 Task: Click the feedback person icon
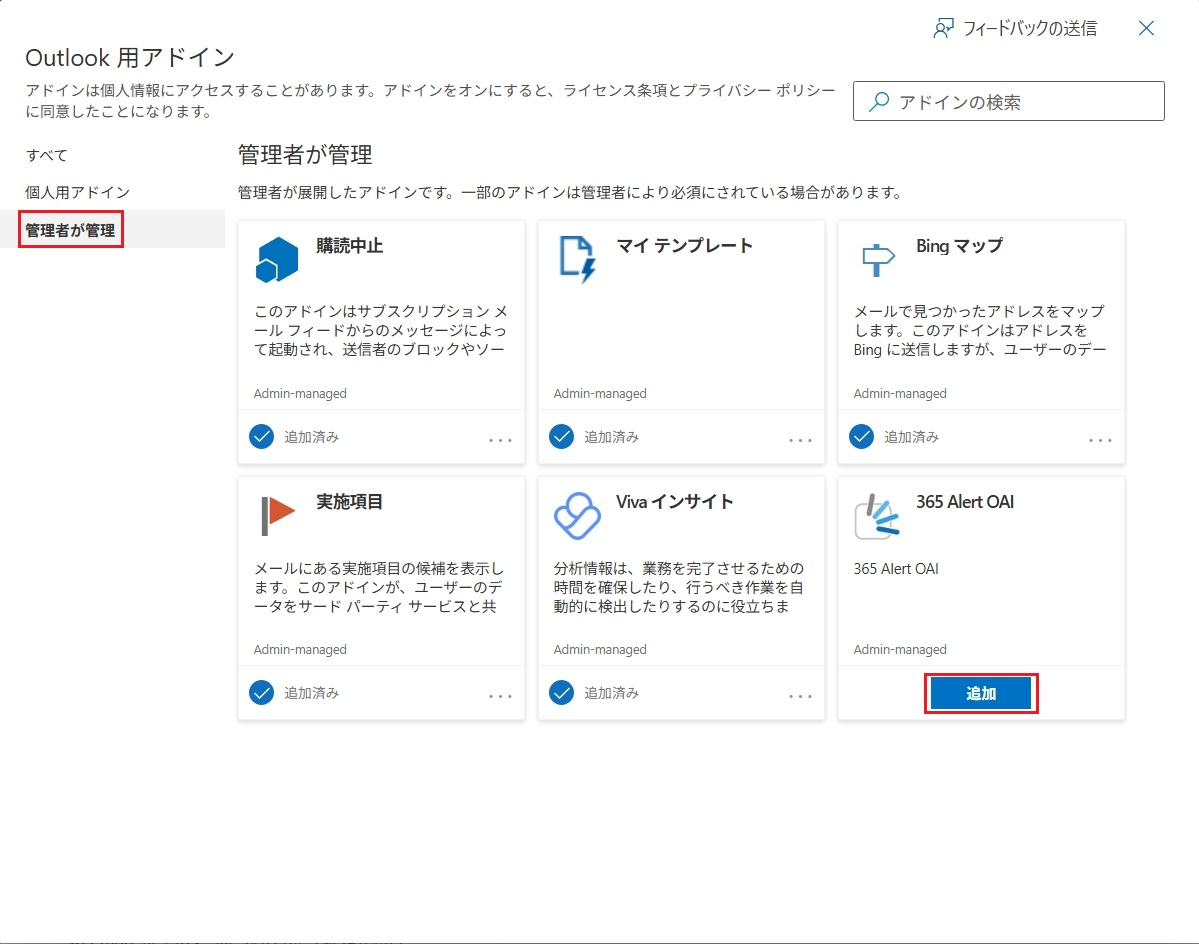[x=943, y=28]
